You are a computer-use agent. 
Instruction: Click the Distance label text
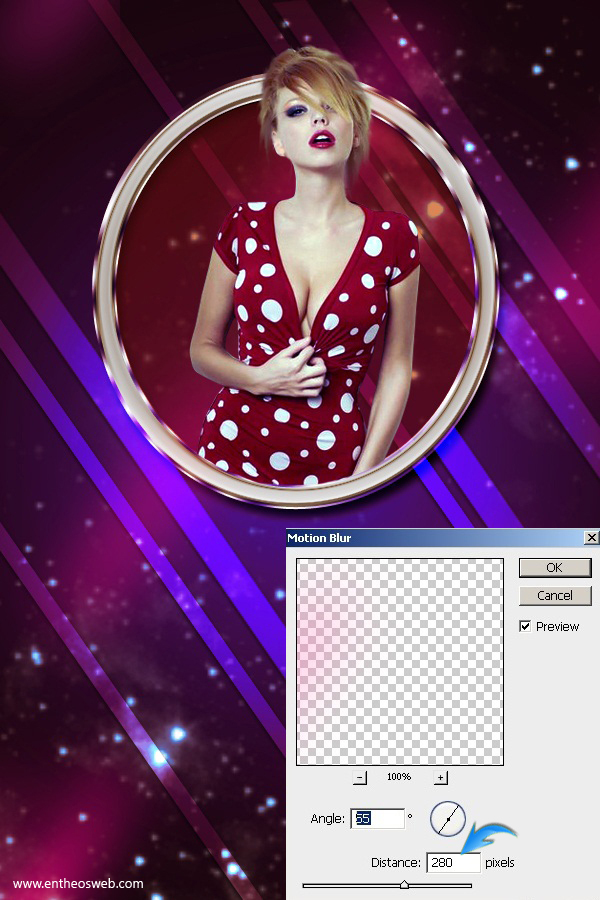coord(394,862)
